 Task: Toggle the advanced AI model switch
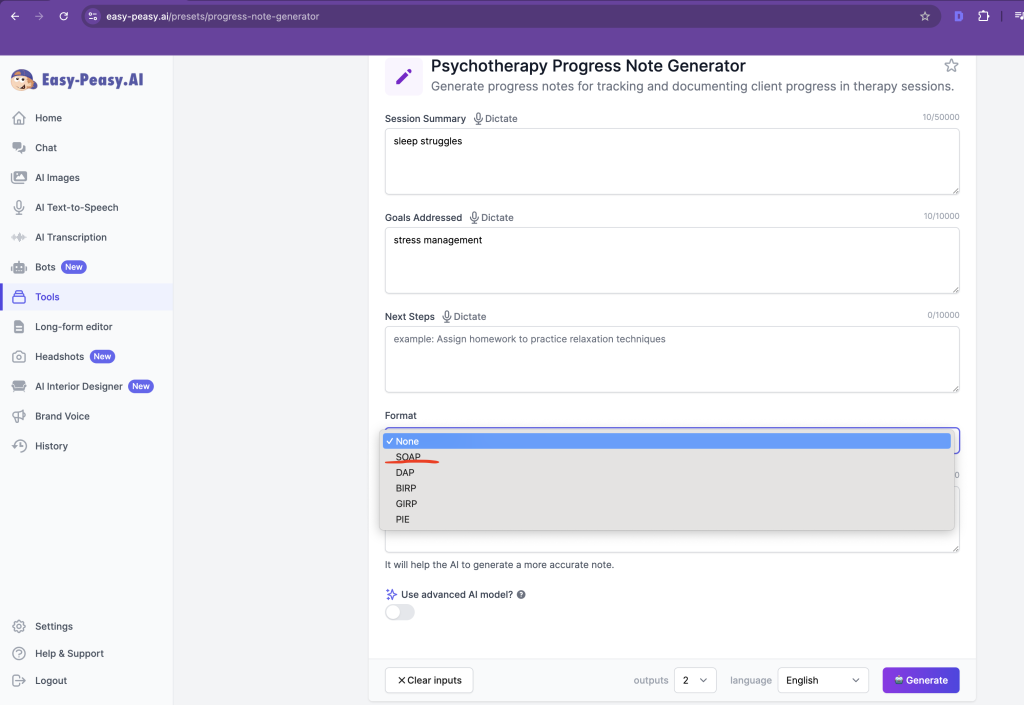[400, 612]
